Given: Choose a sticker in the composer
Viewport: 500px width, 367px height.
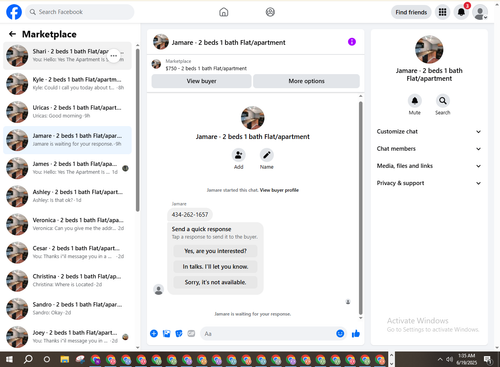Looking at the screenshot, I should click(179, 333).
